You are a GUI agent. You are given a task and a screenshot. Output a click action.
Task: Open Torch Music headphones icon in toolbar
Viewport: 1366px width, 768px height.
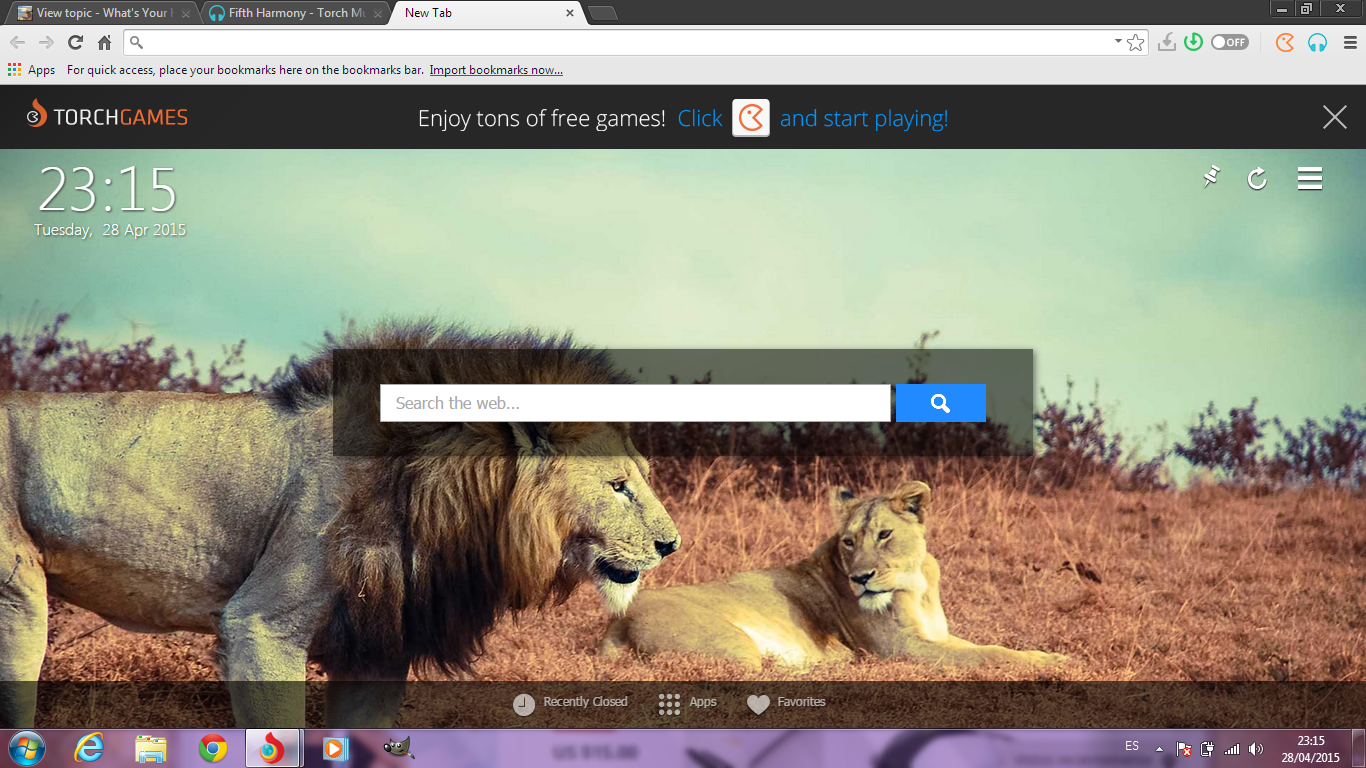click(1317, 42)
